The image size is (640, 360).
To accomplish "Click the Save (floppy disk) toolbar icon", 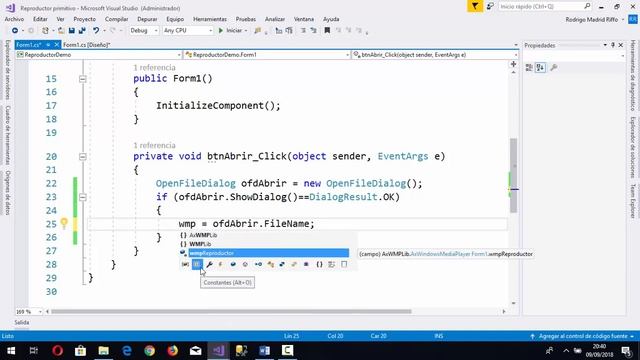I will pos(72,31).
